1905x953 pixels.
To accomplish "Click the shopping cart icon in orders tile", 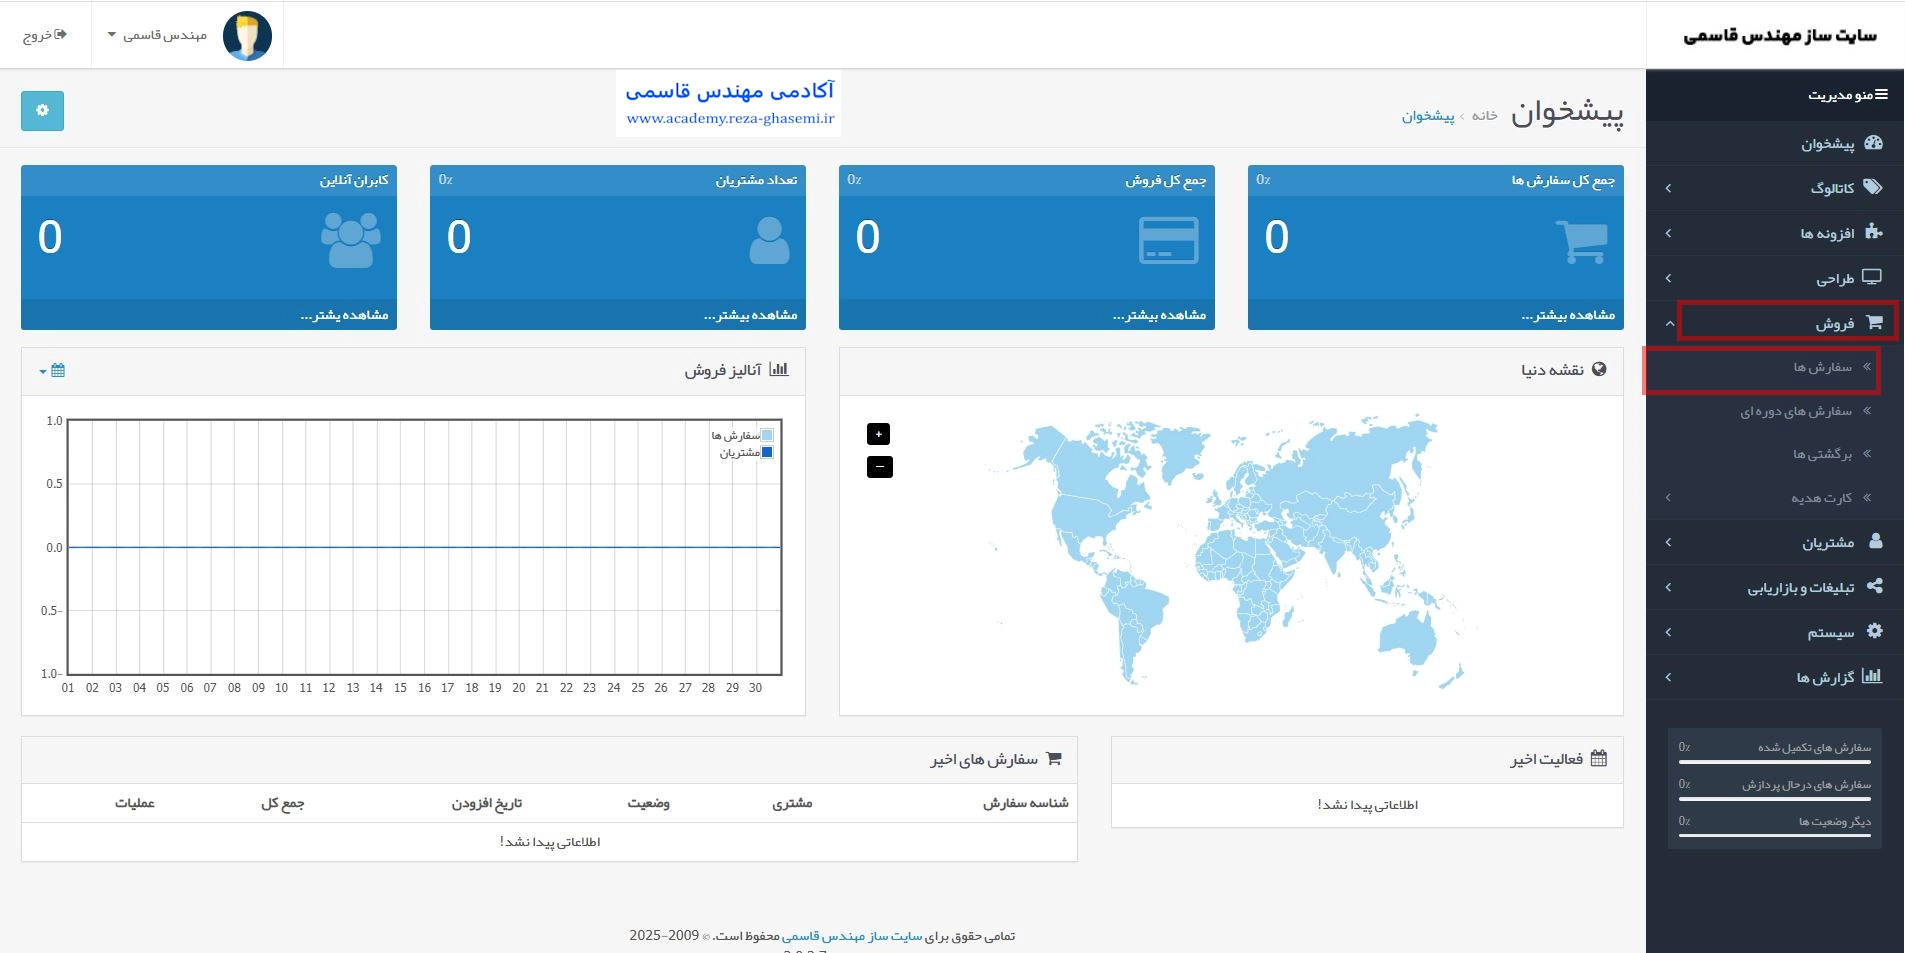I will pos(1582,241).
